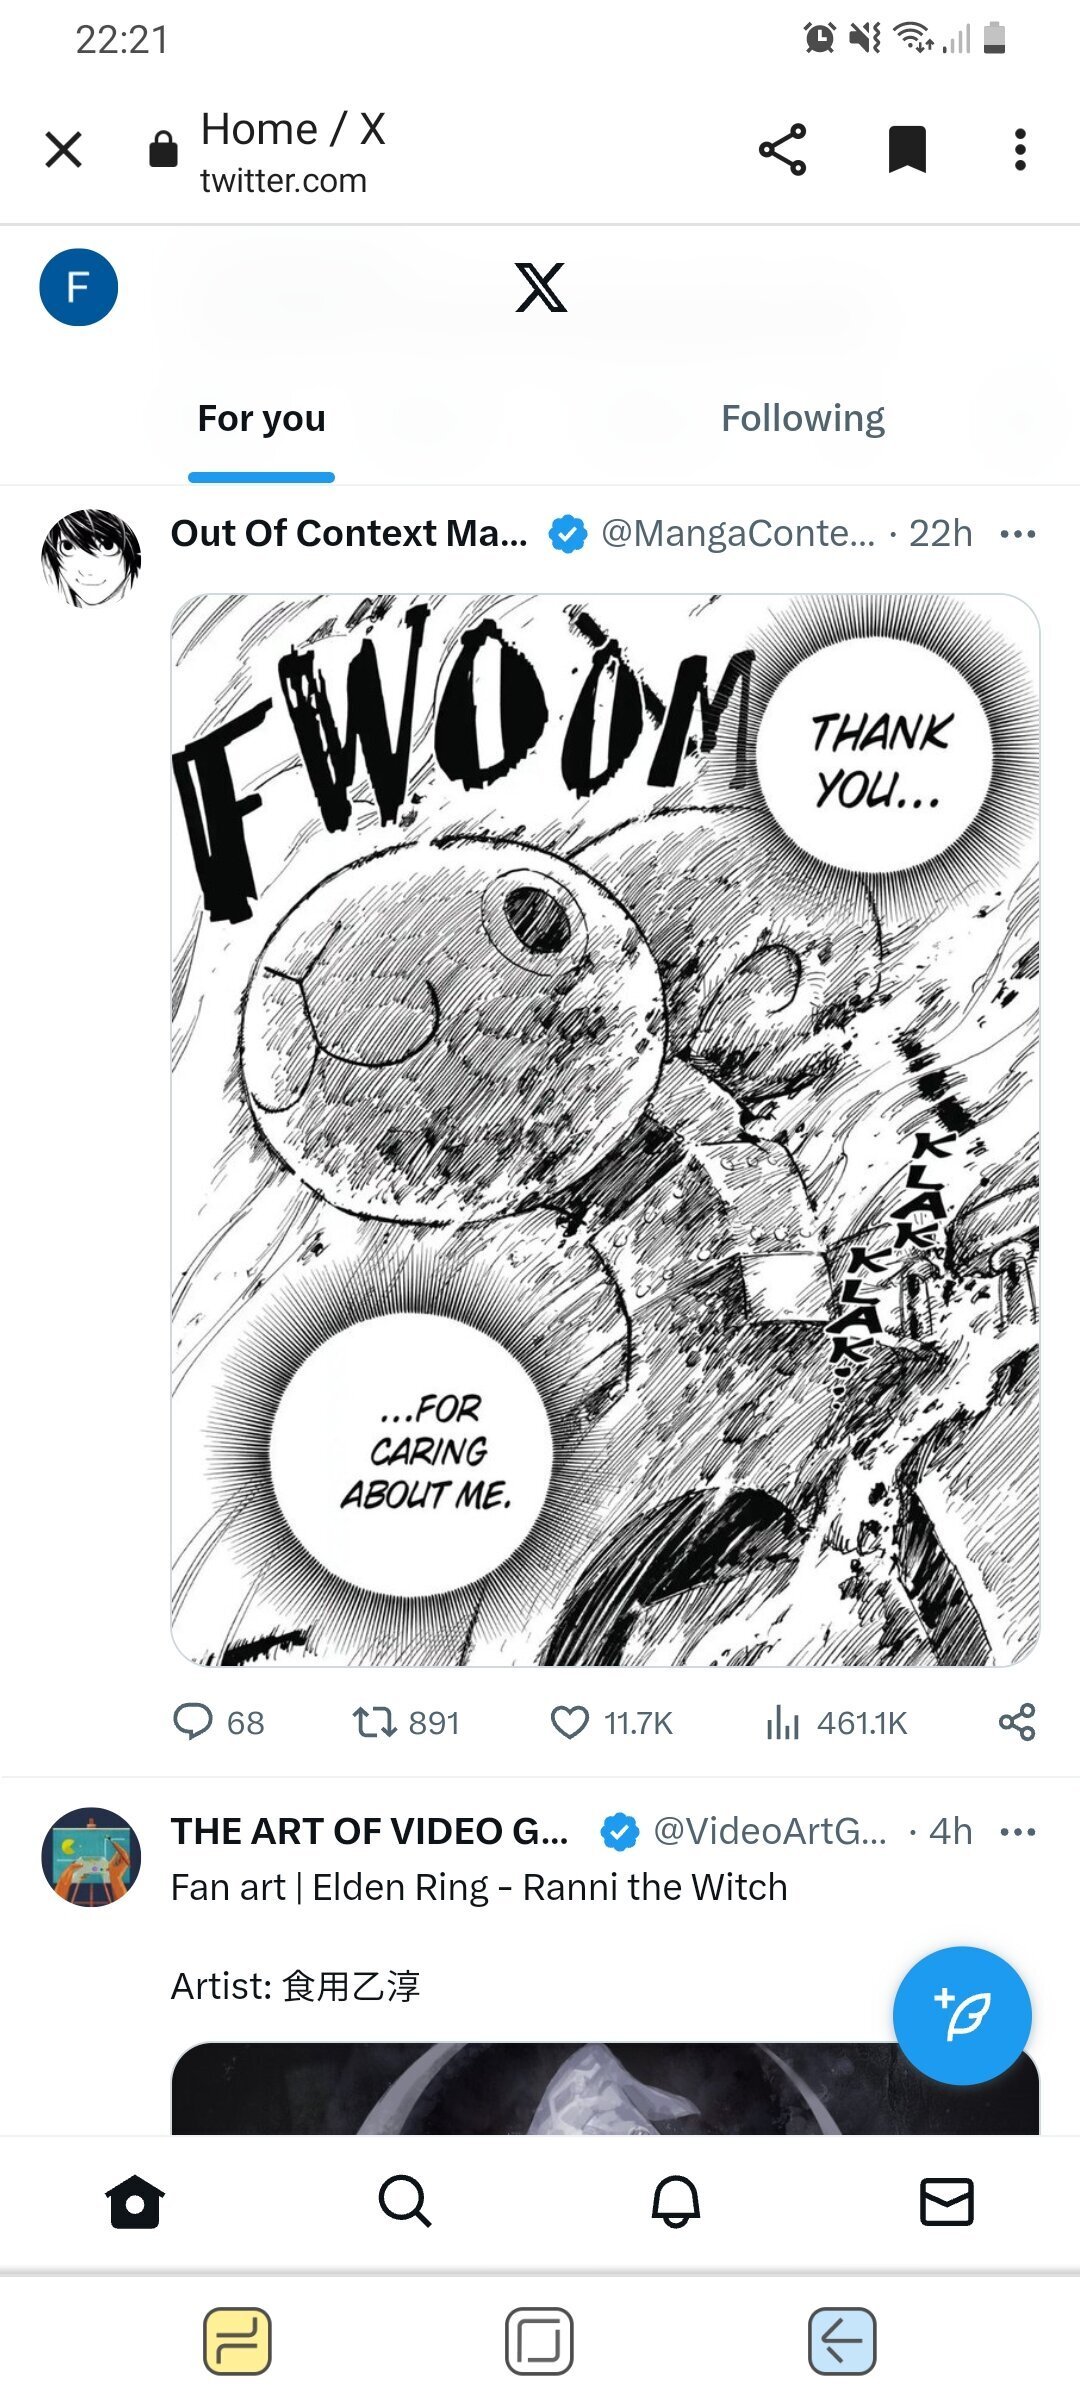Open the FWOOM manga panel image
This screenshot has height=2400, width=1080.
pyautogui.click(x=605, y=1130)
